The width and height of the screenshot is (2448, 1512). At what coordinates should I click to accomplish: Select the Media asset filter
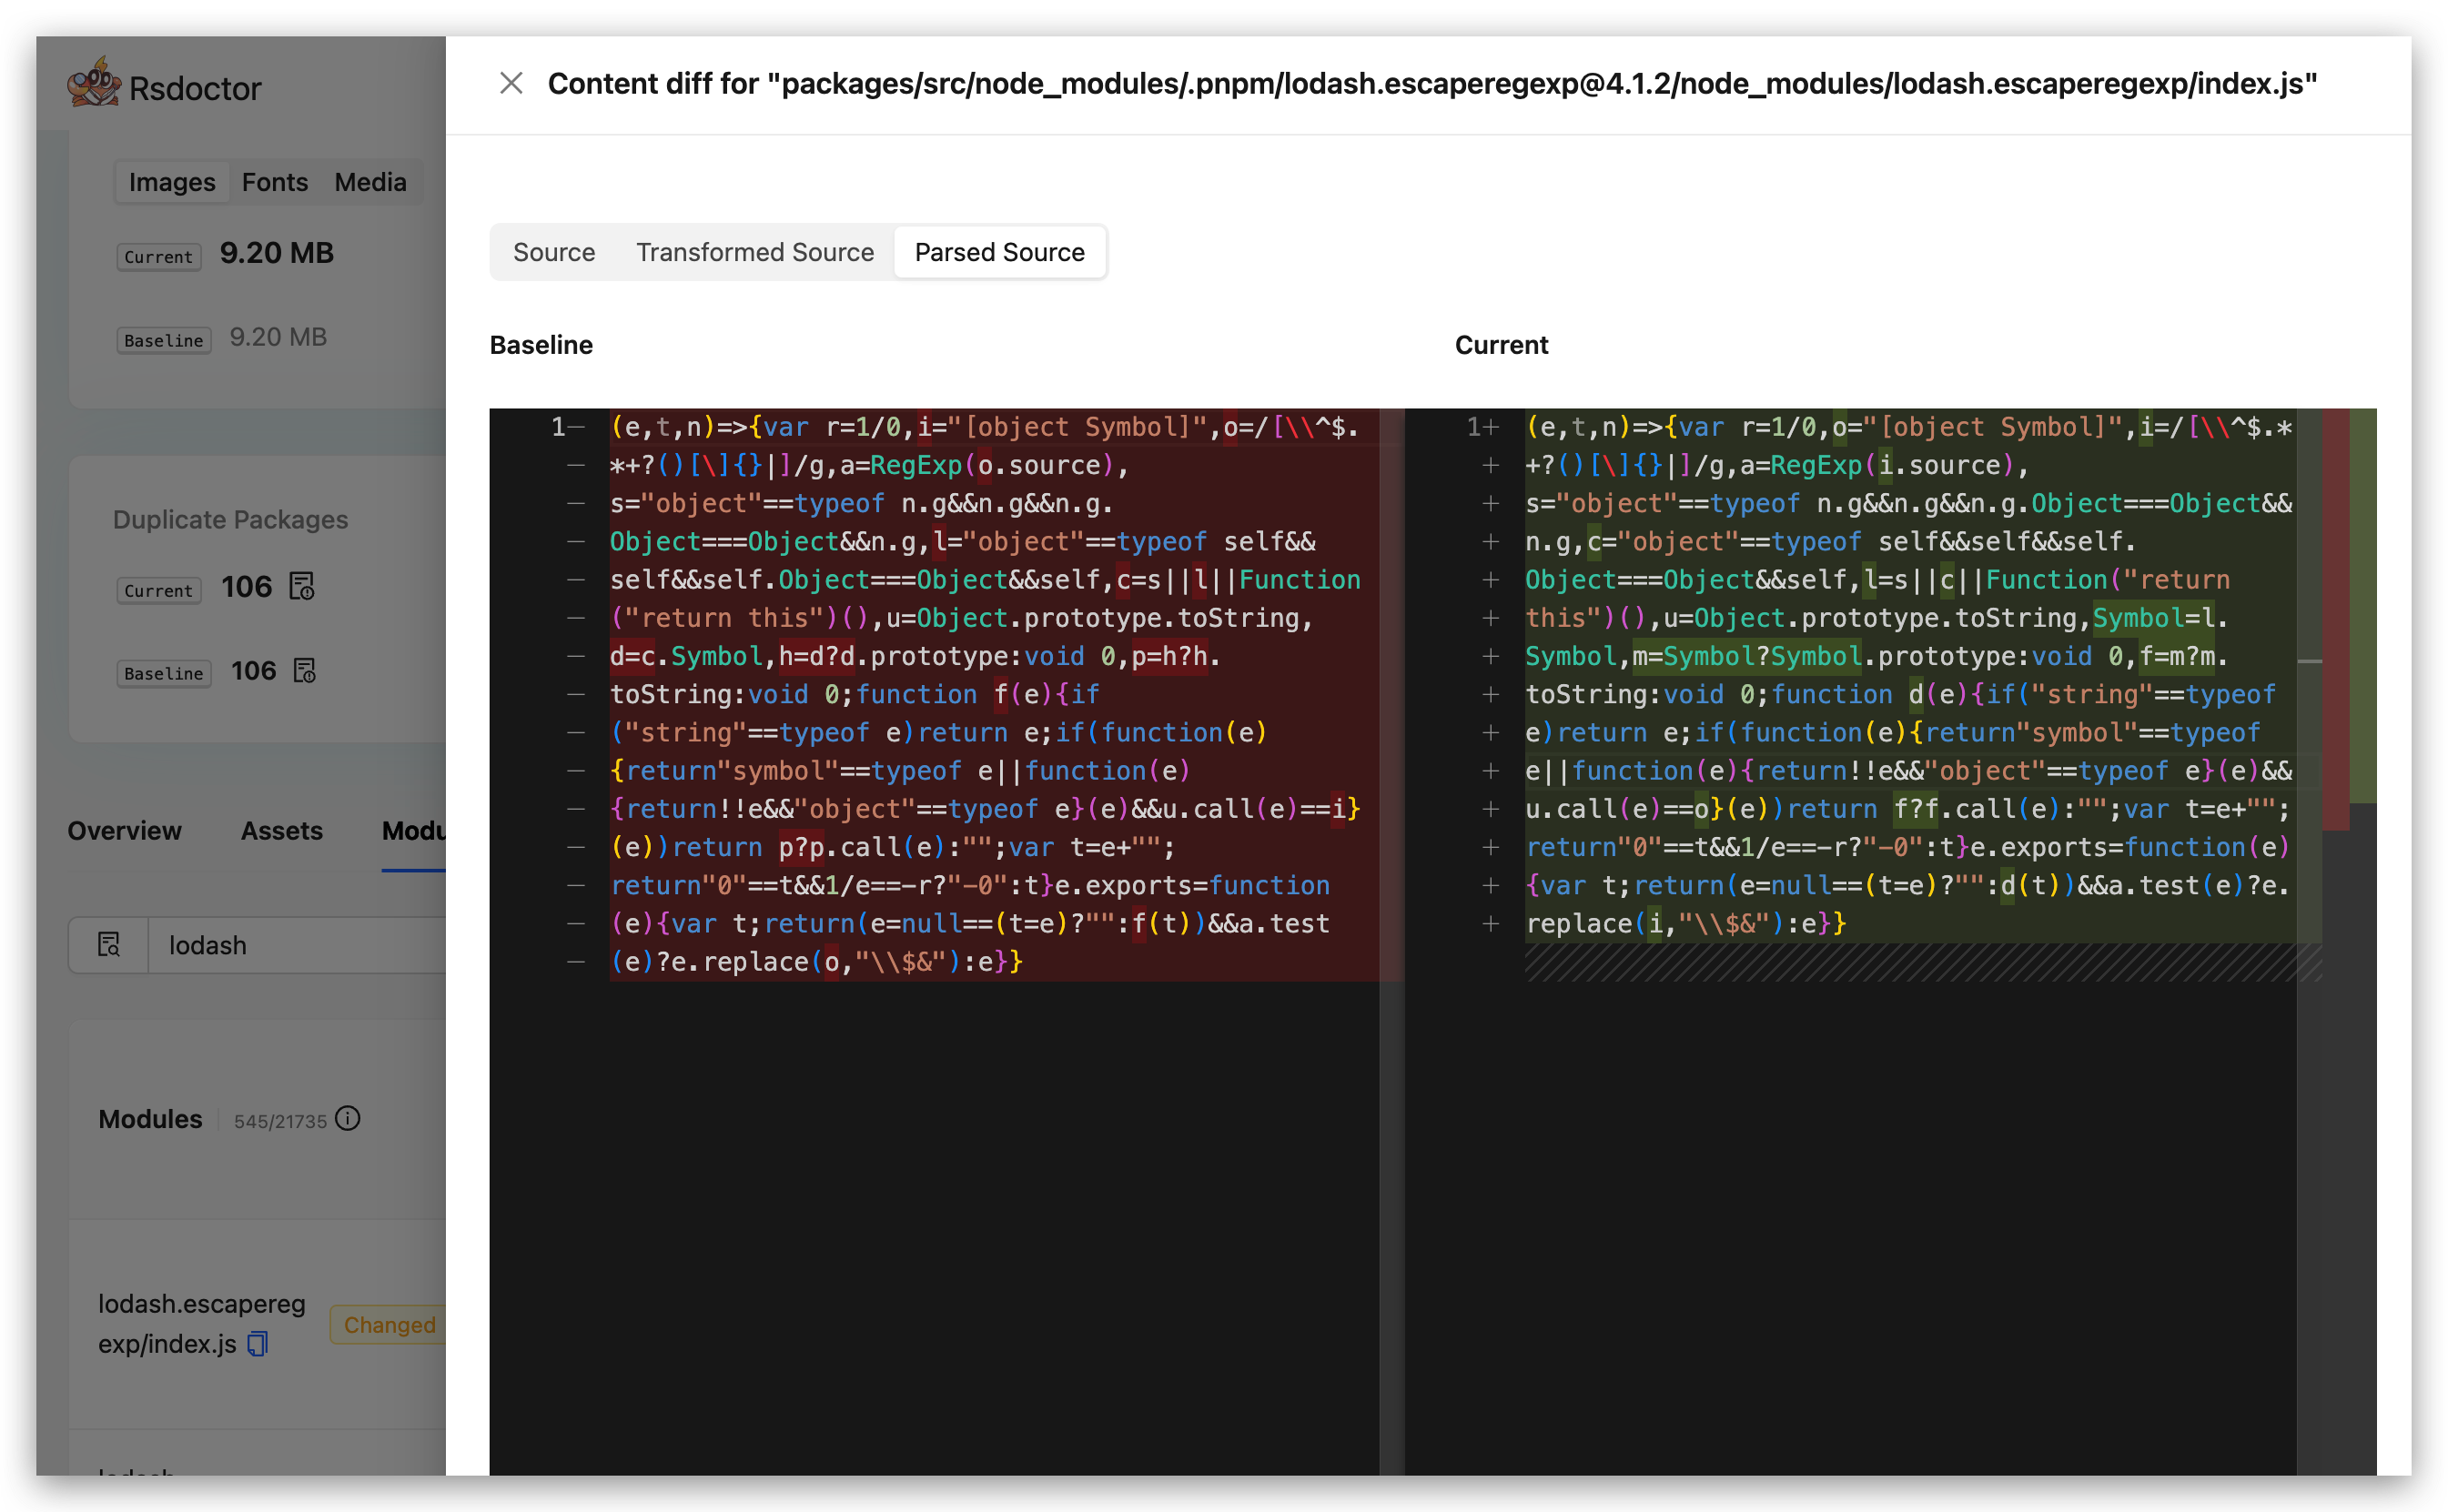click(370, 182)
